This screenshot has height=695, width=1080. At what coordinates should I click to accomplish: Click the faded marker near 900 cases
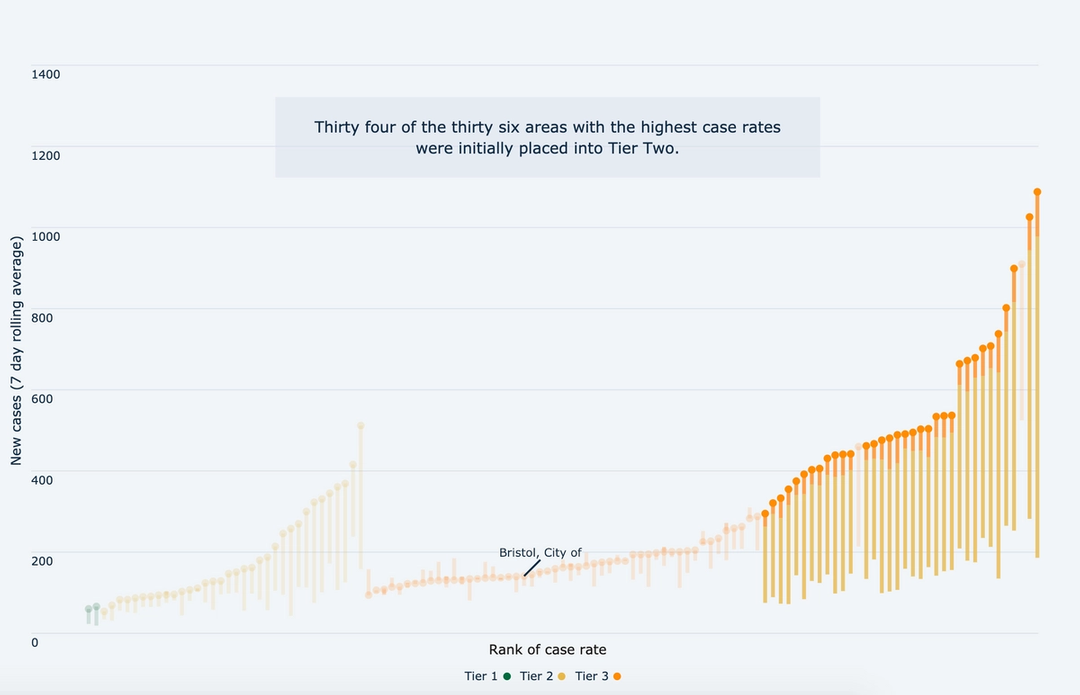[1021, 264]
